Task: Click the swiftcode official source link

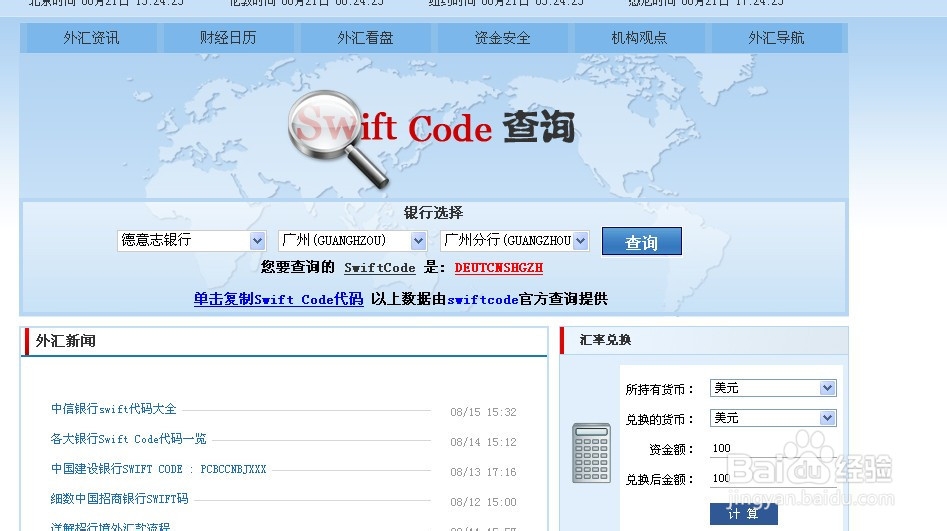Action: pyautogui.click(x=483, y=299)
